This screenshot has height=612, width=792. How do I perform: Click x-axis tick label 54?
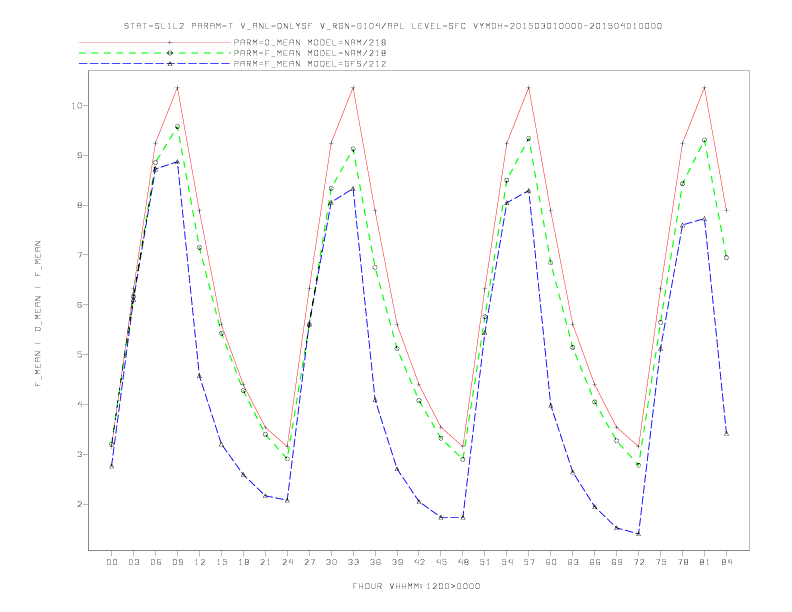pyautogui.click(x=507, y=562)
